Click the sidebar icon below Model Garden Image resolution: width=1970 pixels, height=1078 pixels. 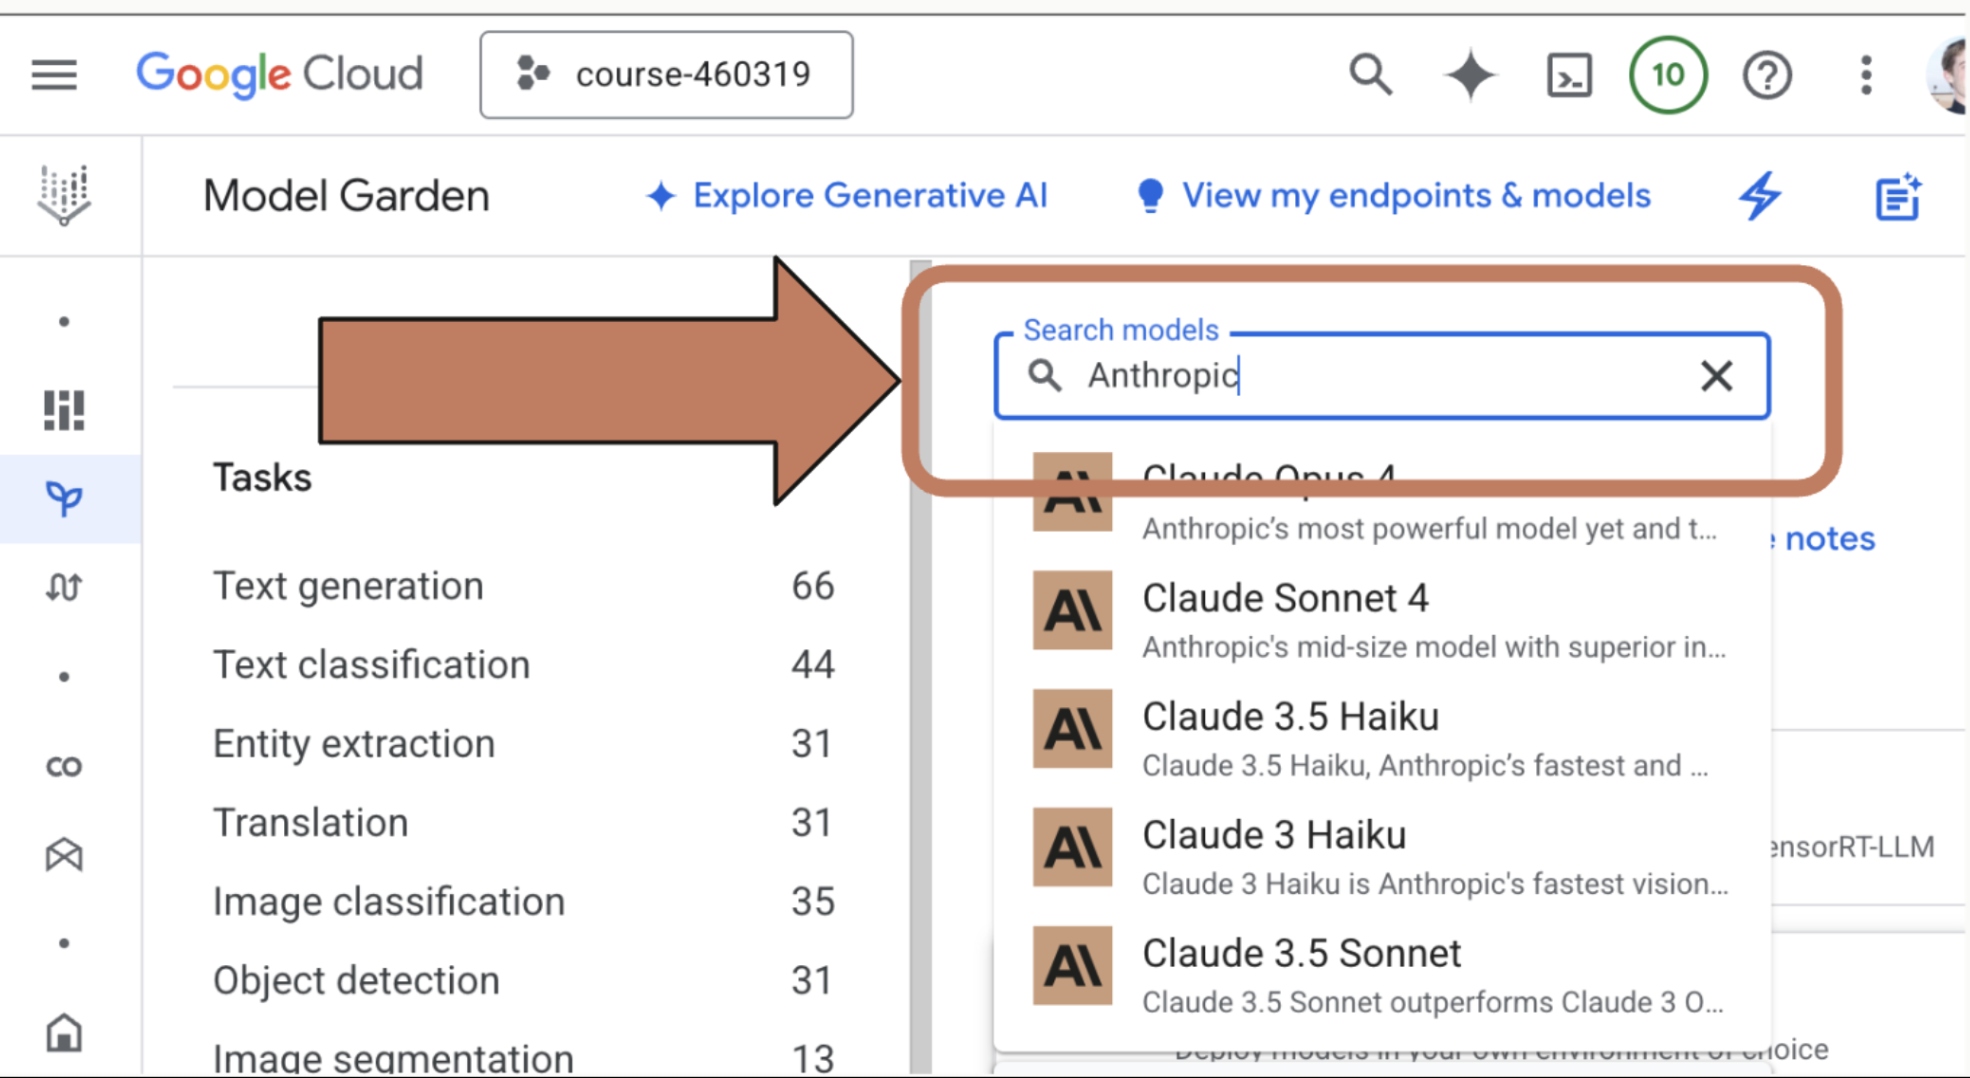(x=64, y=587)
